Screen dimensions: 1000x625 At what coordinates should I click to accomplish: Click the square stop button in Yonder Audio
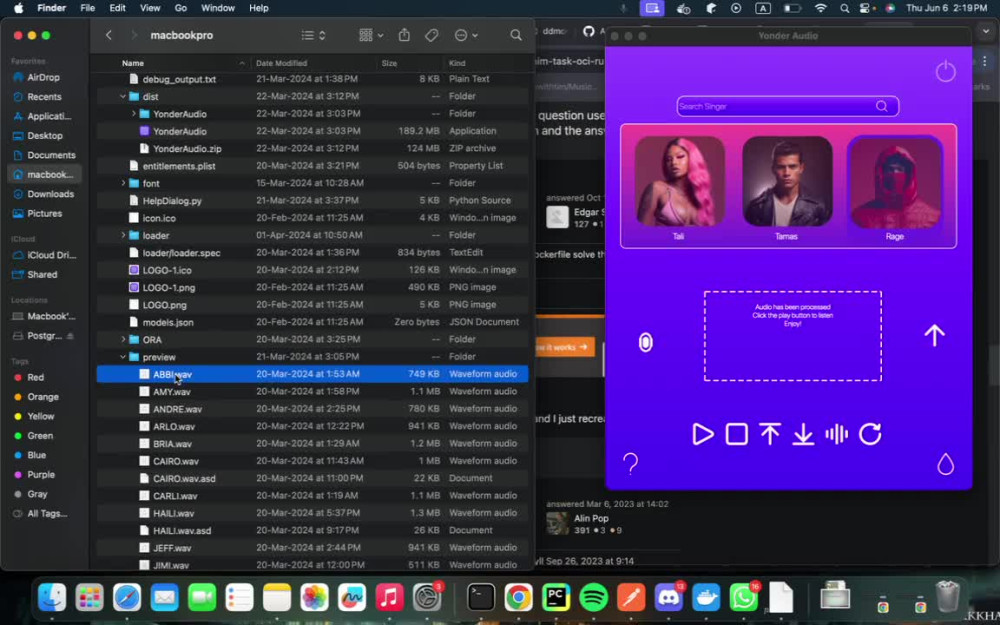tap(737, 434)
